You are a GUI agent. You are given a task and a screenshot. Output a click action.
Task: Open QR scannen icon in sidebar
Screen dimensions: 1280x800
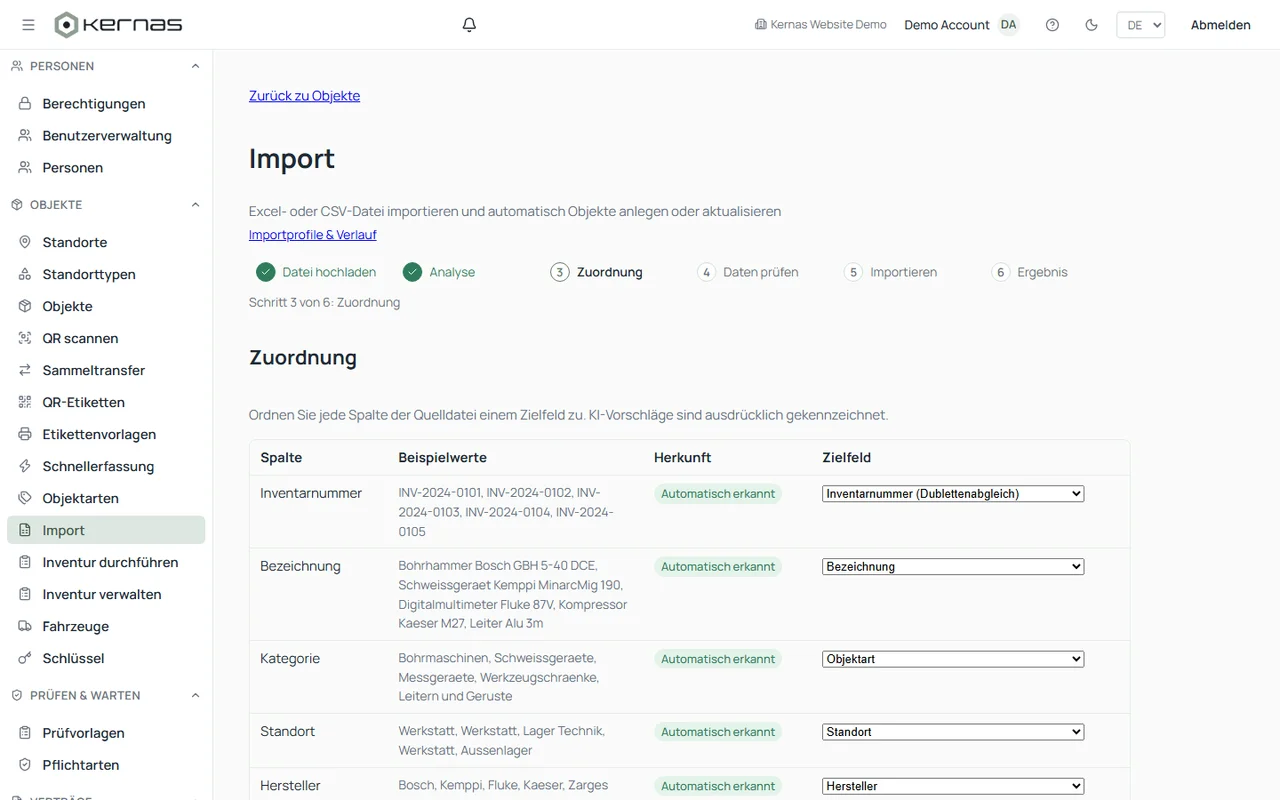[x=25, y=339]
